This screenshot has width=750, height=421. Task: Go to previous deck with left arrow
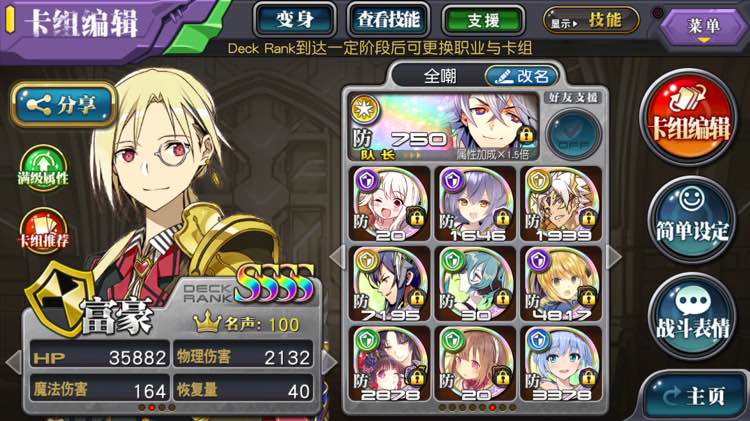tap(337, 256)
